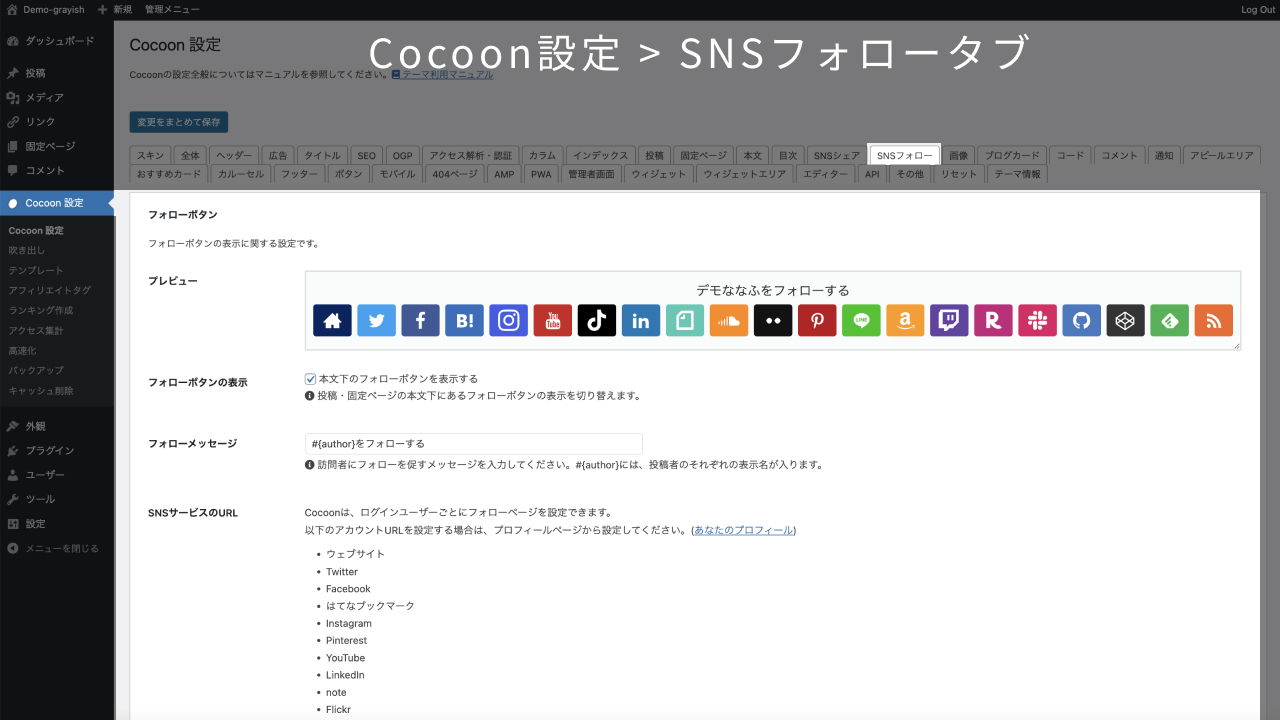Click the Instagram follow icon in preview
The image size is (1280, 720).
pyautogui.click(x=508, y=320)
